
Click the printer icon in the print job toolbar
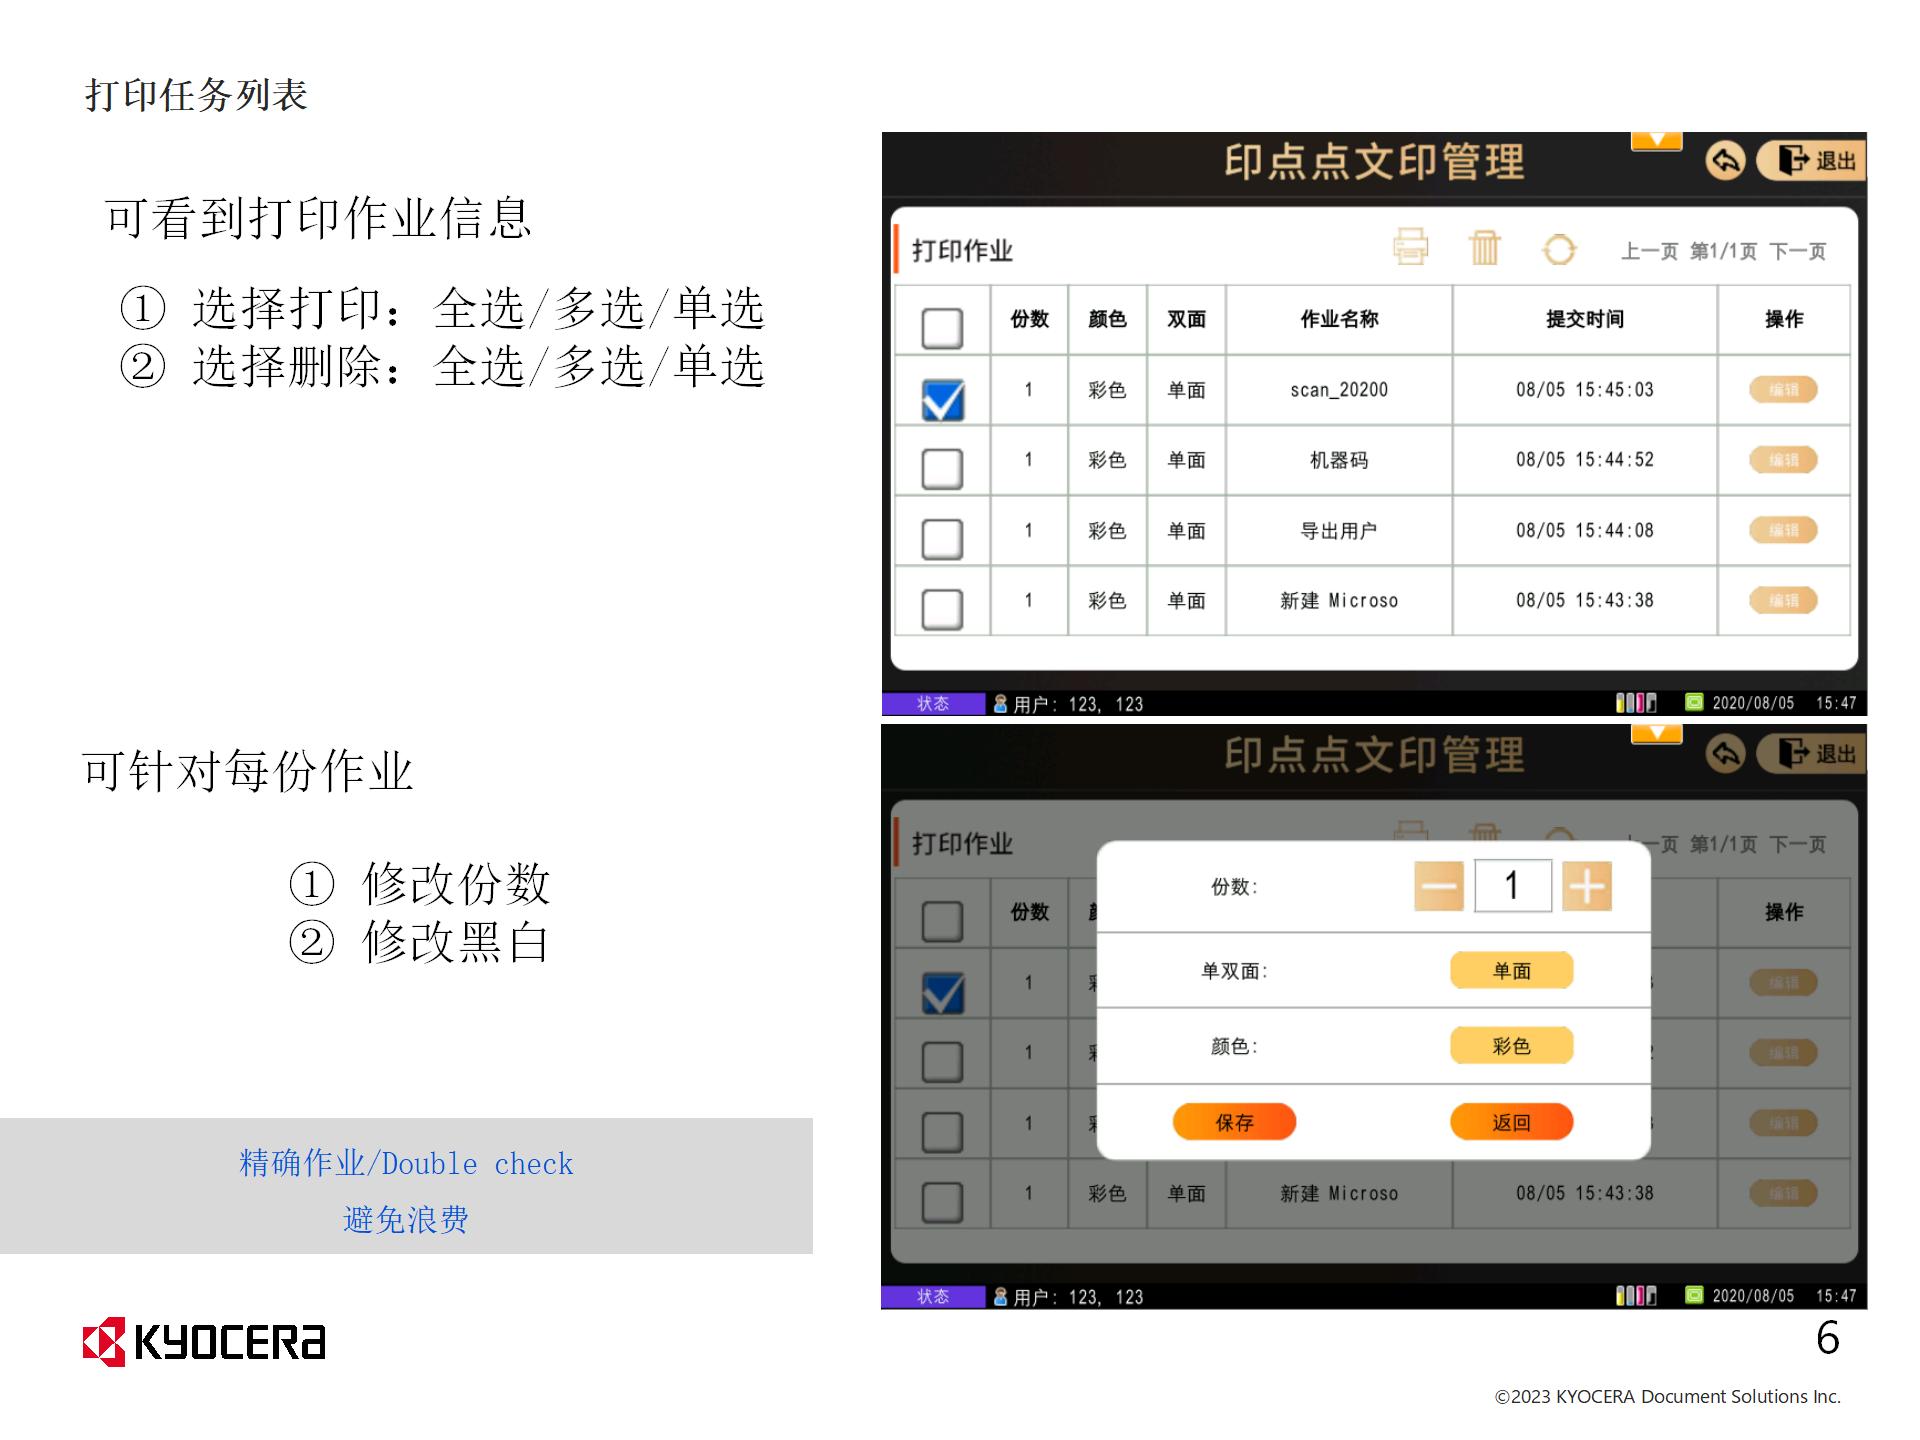click(1410, 247)
